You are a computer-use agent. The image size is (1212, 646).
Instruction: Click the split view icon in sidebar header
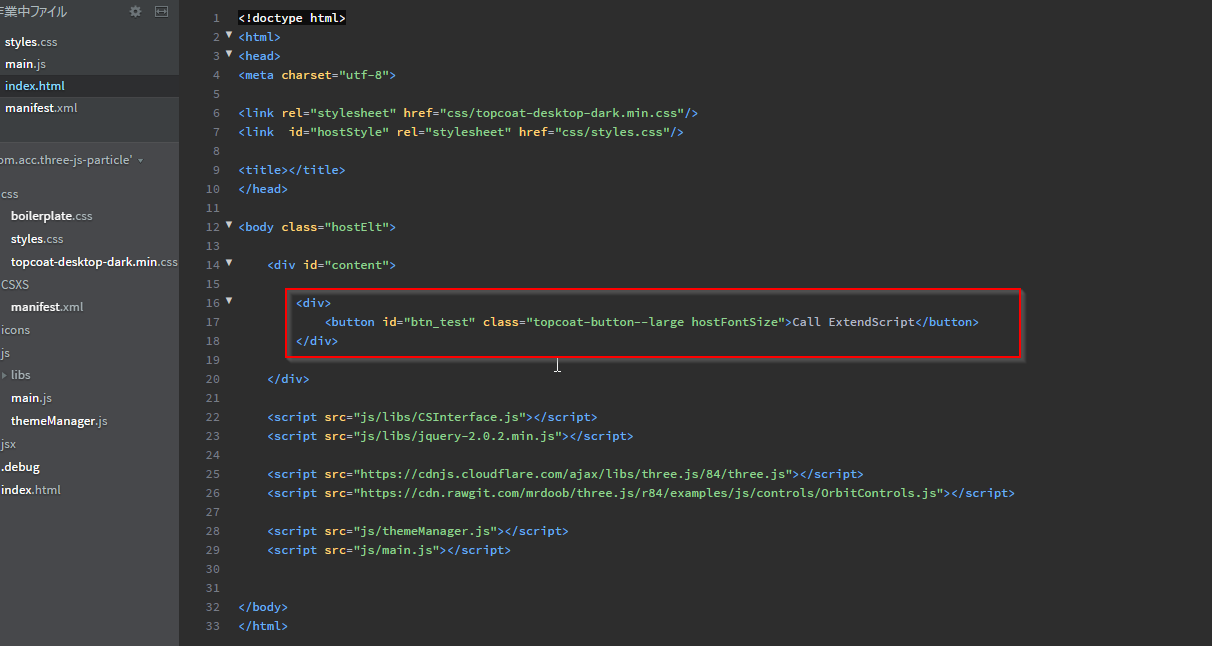click(162, 12)
